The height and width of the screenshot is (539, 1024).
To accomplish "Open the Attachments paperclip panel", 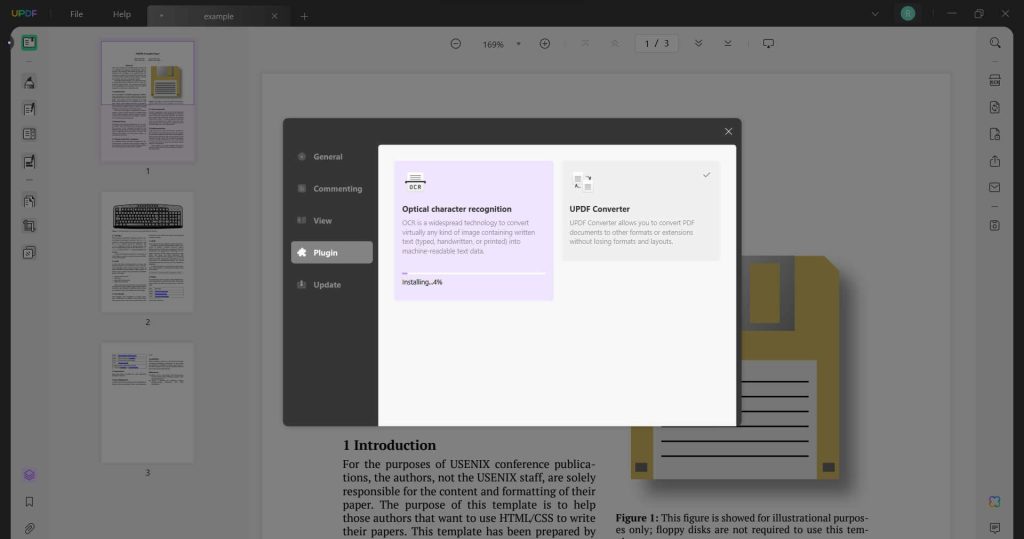I will coord(29,529).
